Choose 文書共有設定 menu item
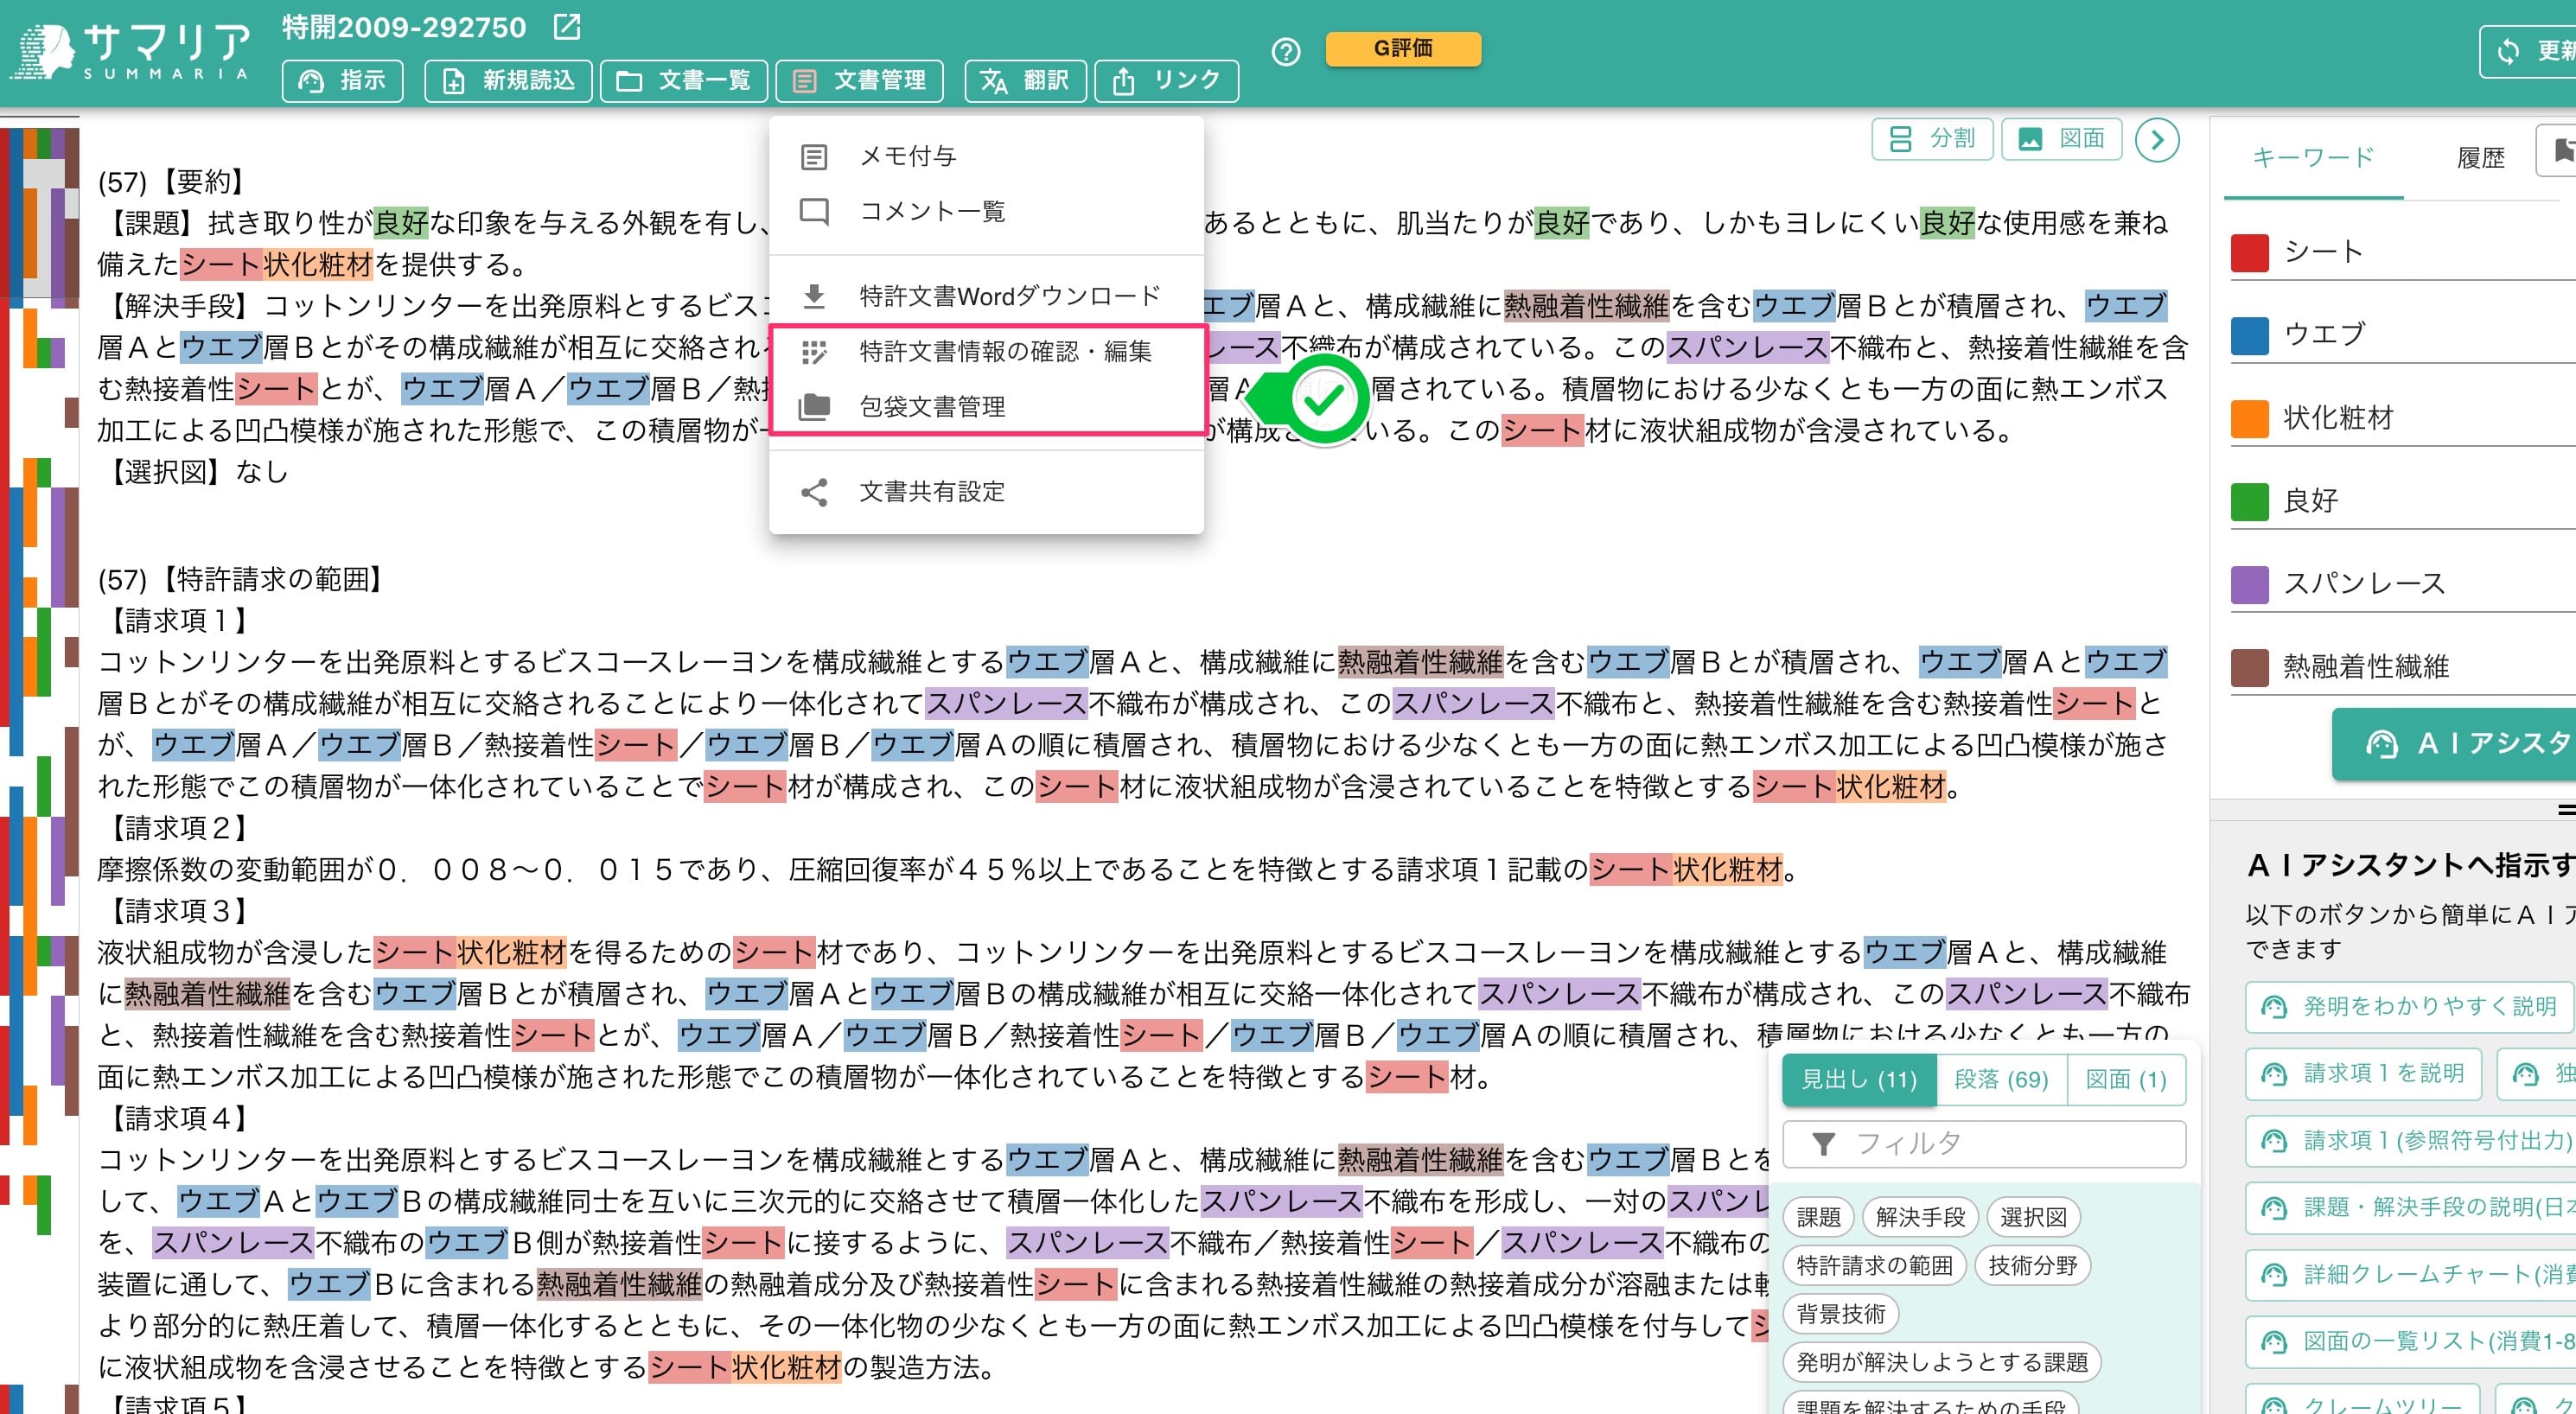 click(986, 491)
